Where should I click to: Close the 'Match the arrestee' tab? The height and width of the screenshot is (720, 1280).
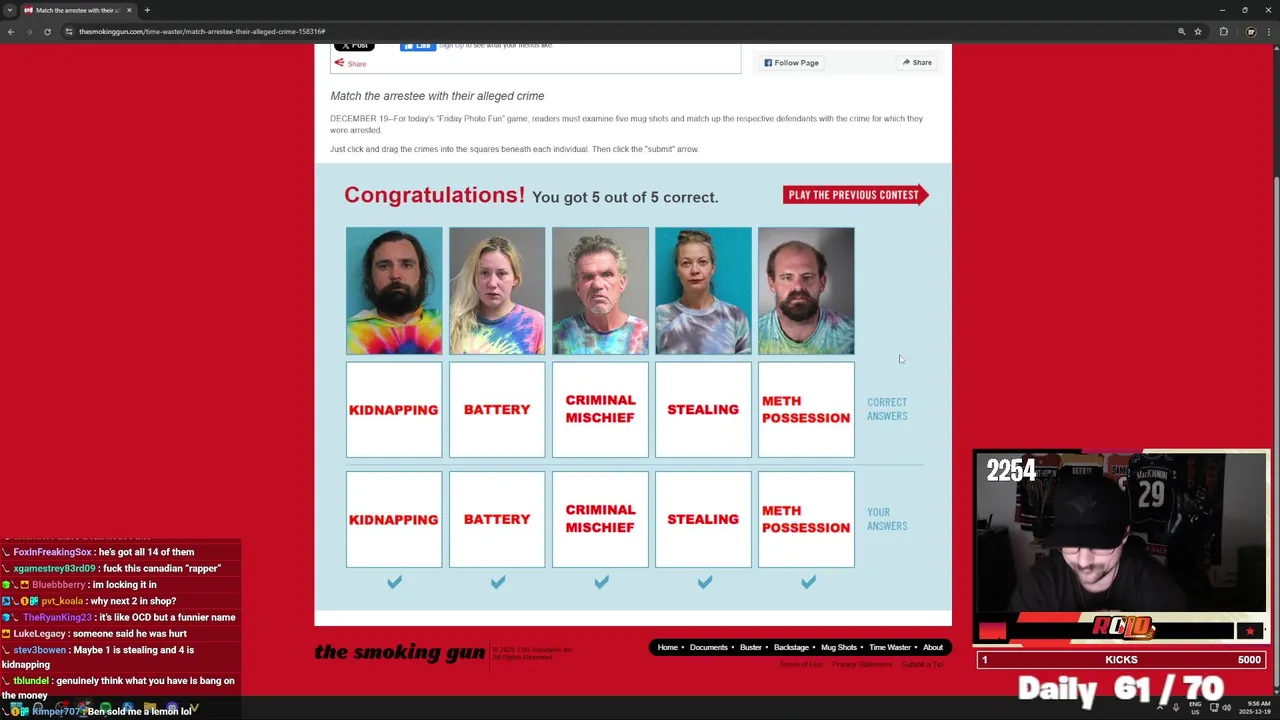point(129,10)
